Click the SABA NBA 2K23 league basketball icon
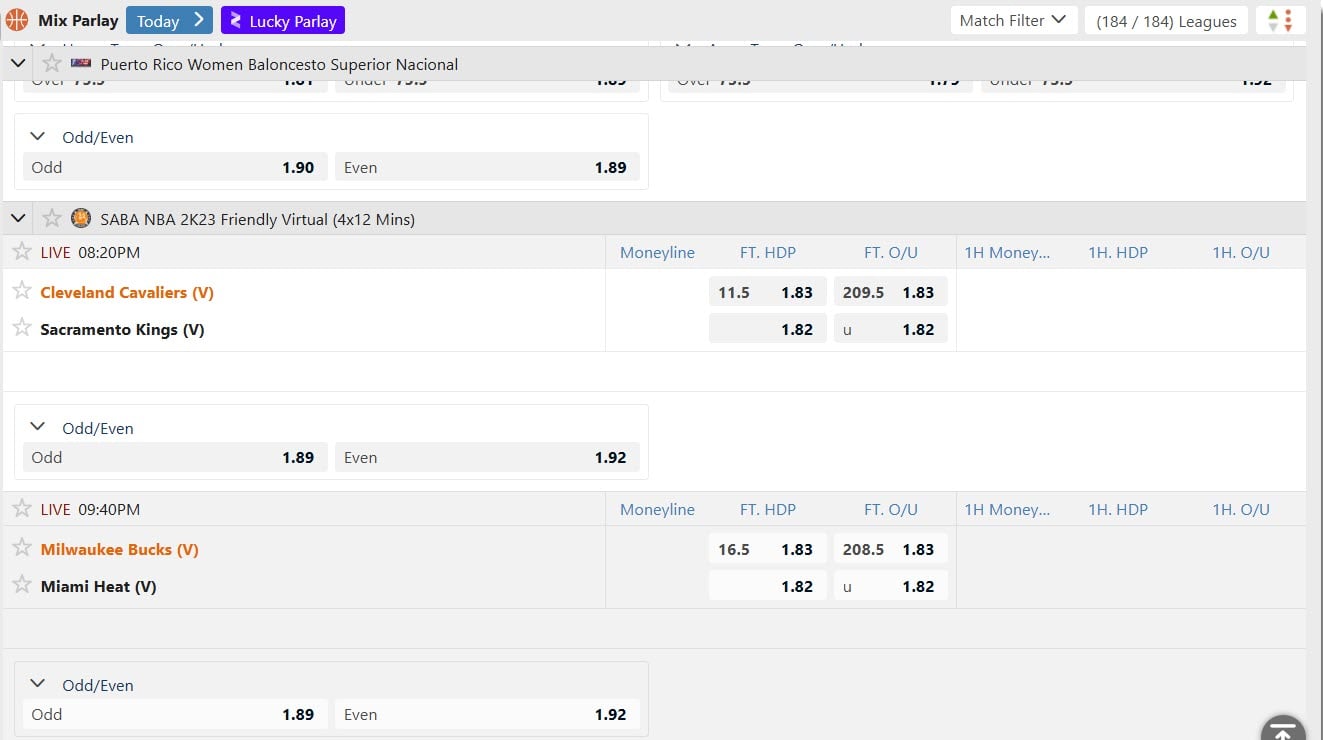This screenshot has width=1323, height=740. [81, 218]
